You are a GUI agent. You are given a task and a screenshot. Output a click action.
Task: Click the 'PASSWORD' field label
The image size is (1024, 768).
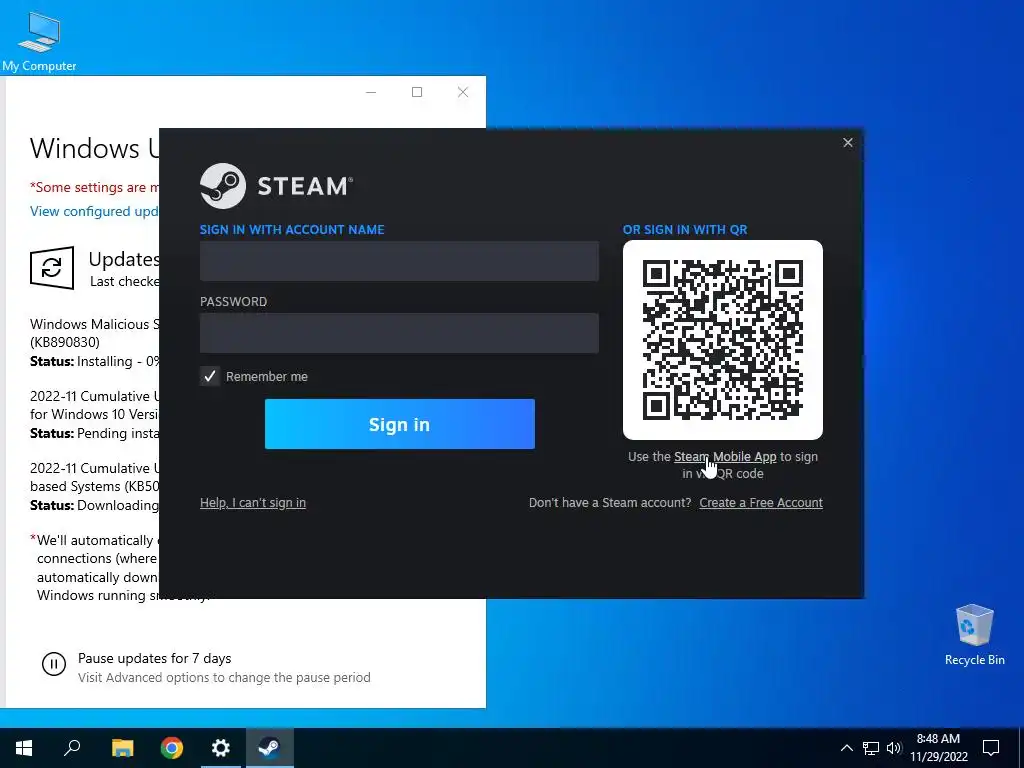tap(233, 302)
